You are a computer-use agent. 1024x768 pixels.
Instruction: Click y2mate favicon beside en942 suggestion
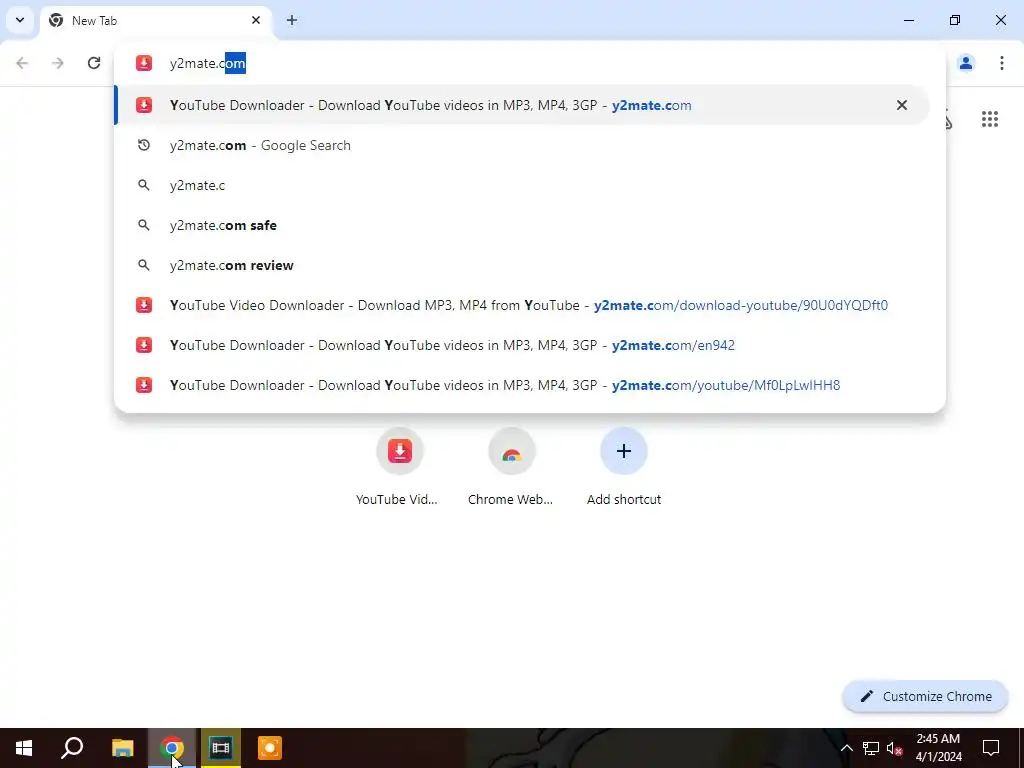(x=144, y=345)
